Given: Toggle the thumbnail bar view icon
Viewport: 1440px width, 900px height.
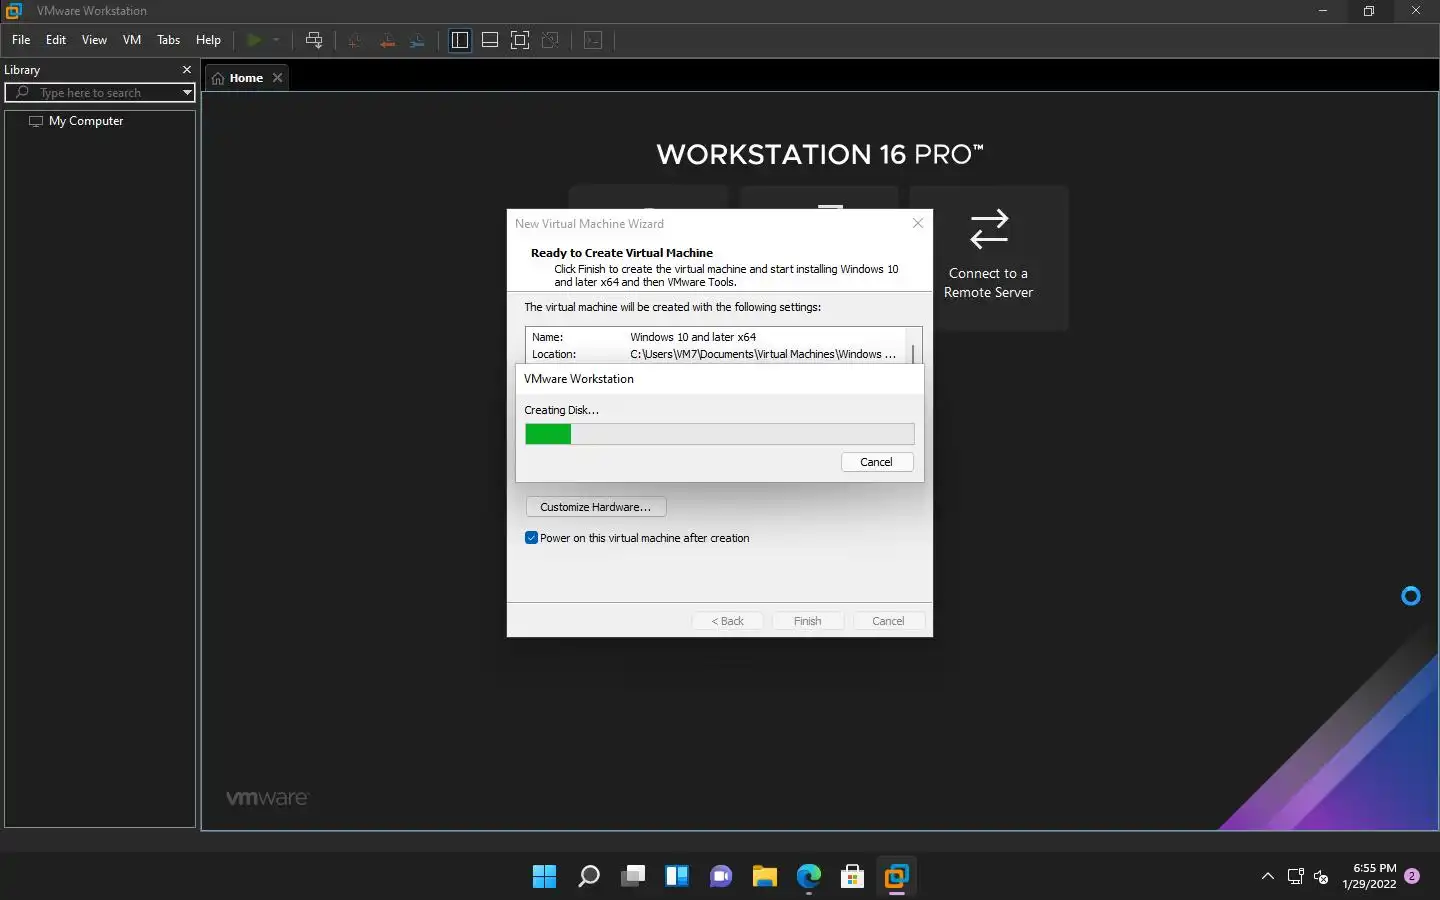Looking at the screenshot, I should pyautogui.click(x=490, y=40).
